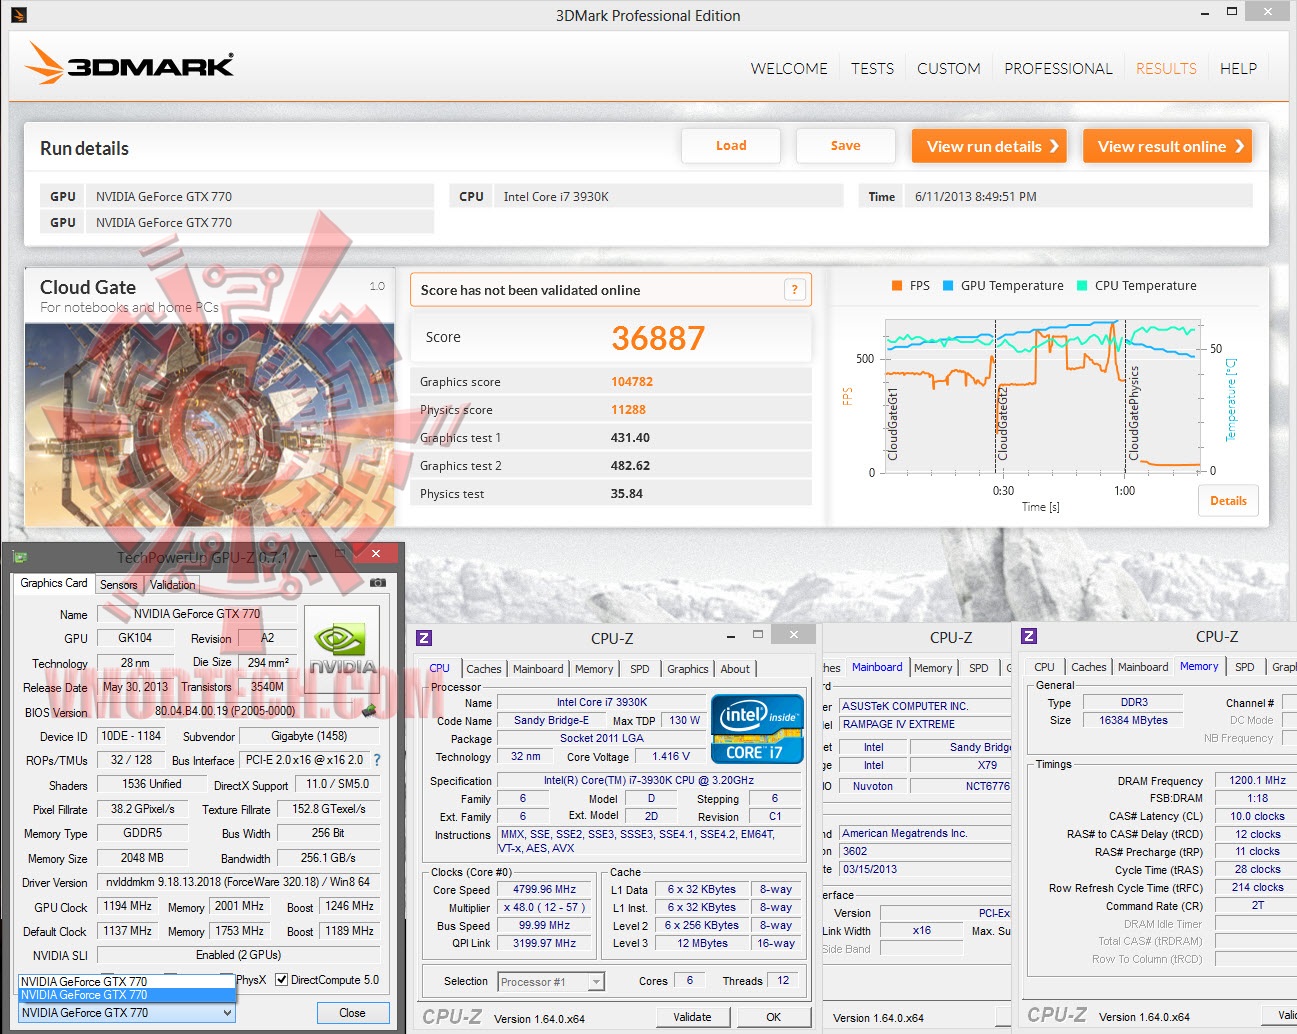Open the SPD tab in the CPU-Z Mainboard window
Screen dimensions: 1297x1034
[x=979, y=668]
